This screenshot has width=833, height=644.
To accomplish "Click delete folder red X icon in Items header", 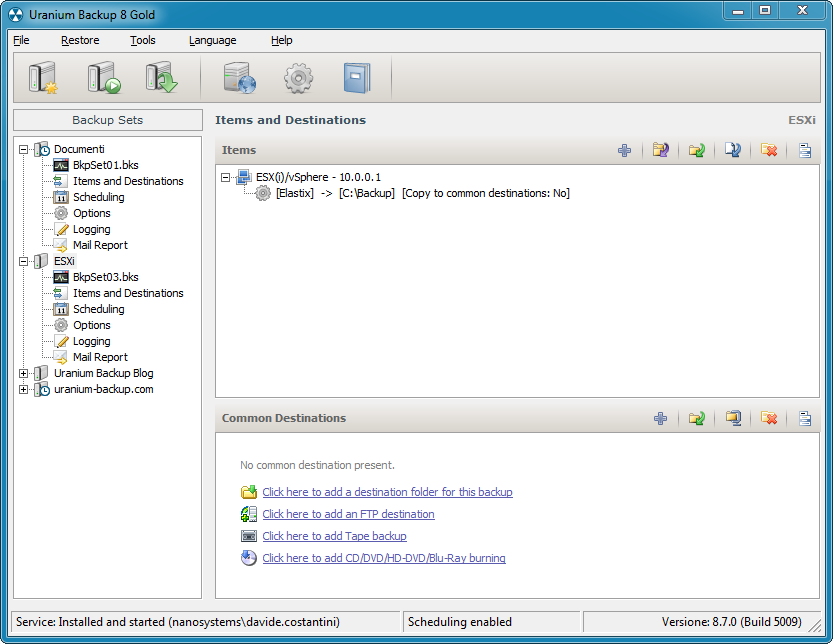I will point(769,150).
